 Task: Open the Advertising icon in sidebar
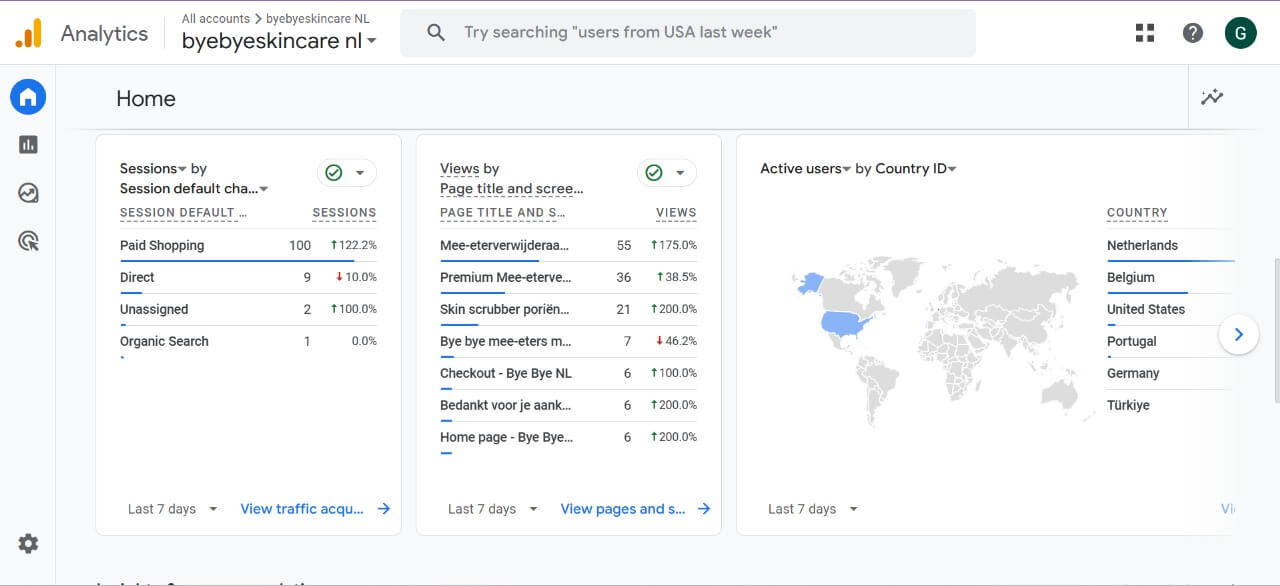[x=28, y=241]
